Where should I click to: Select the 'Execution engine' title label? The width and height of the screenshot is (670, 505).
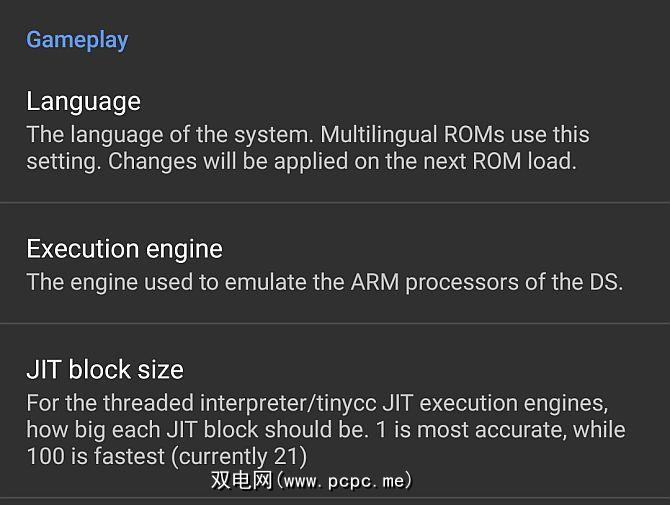pos(124,249)
